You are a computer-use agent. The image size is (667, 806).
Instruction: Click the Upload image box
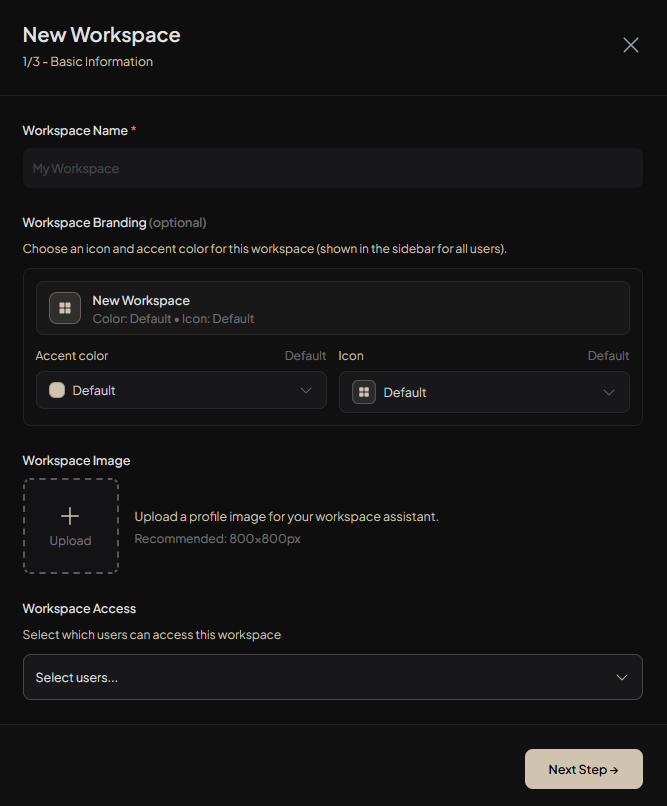coord(71,526)
